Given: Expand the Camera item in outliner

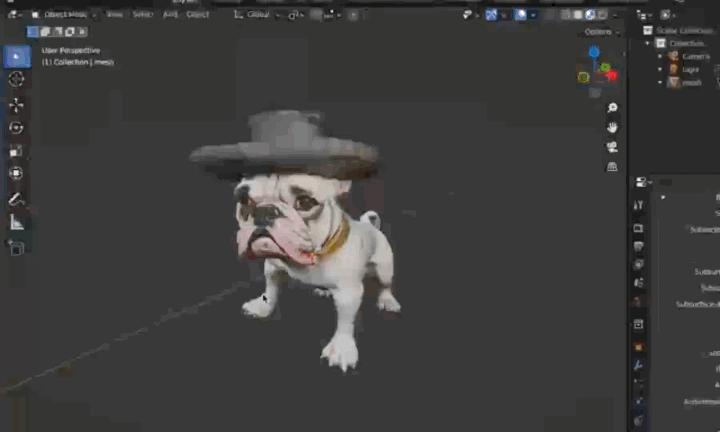Looking at the screenshot, I should [x=660, y=56].
